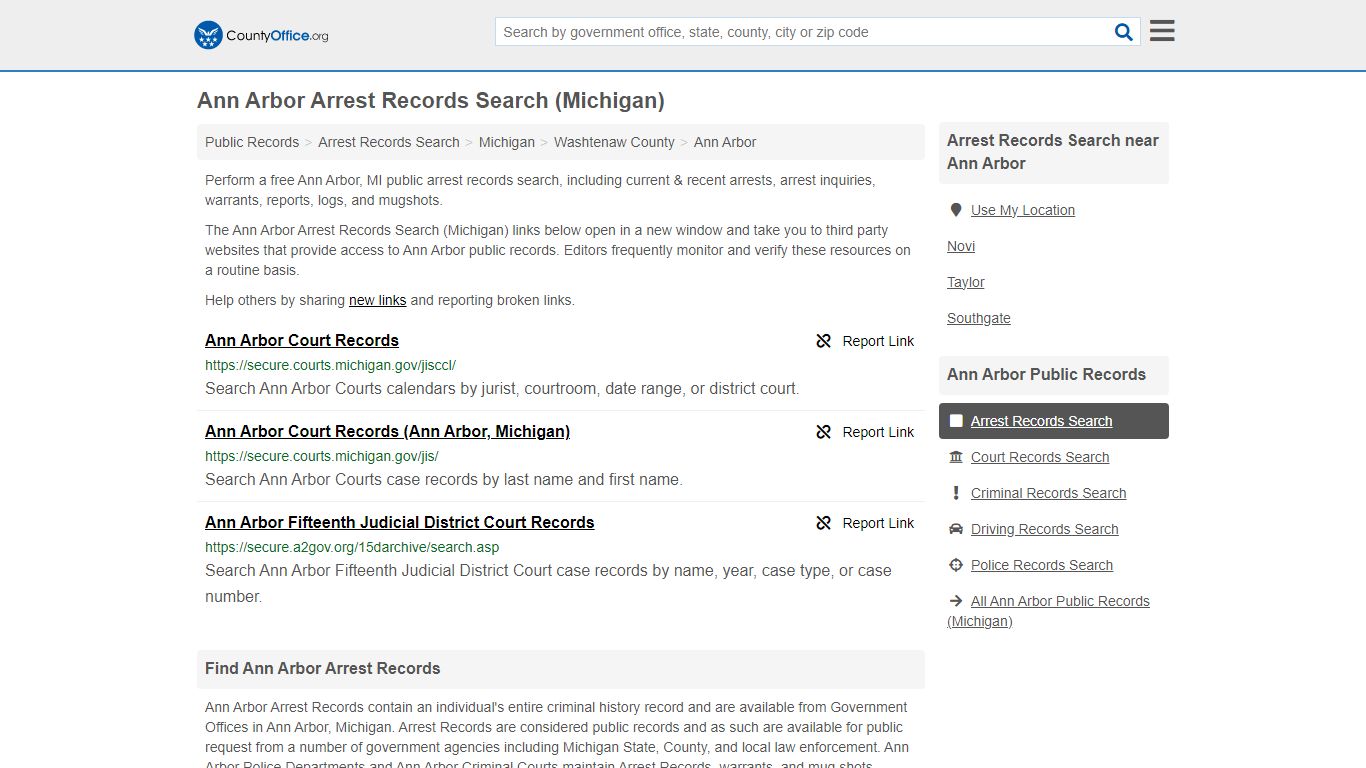Select Police Records Search sidebar item
Viewport: 1366px width, 768px height.
pos(1042,565)
